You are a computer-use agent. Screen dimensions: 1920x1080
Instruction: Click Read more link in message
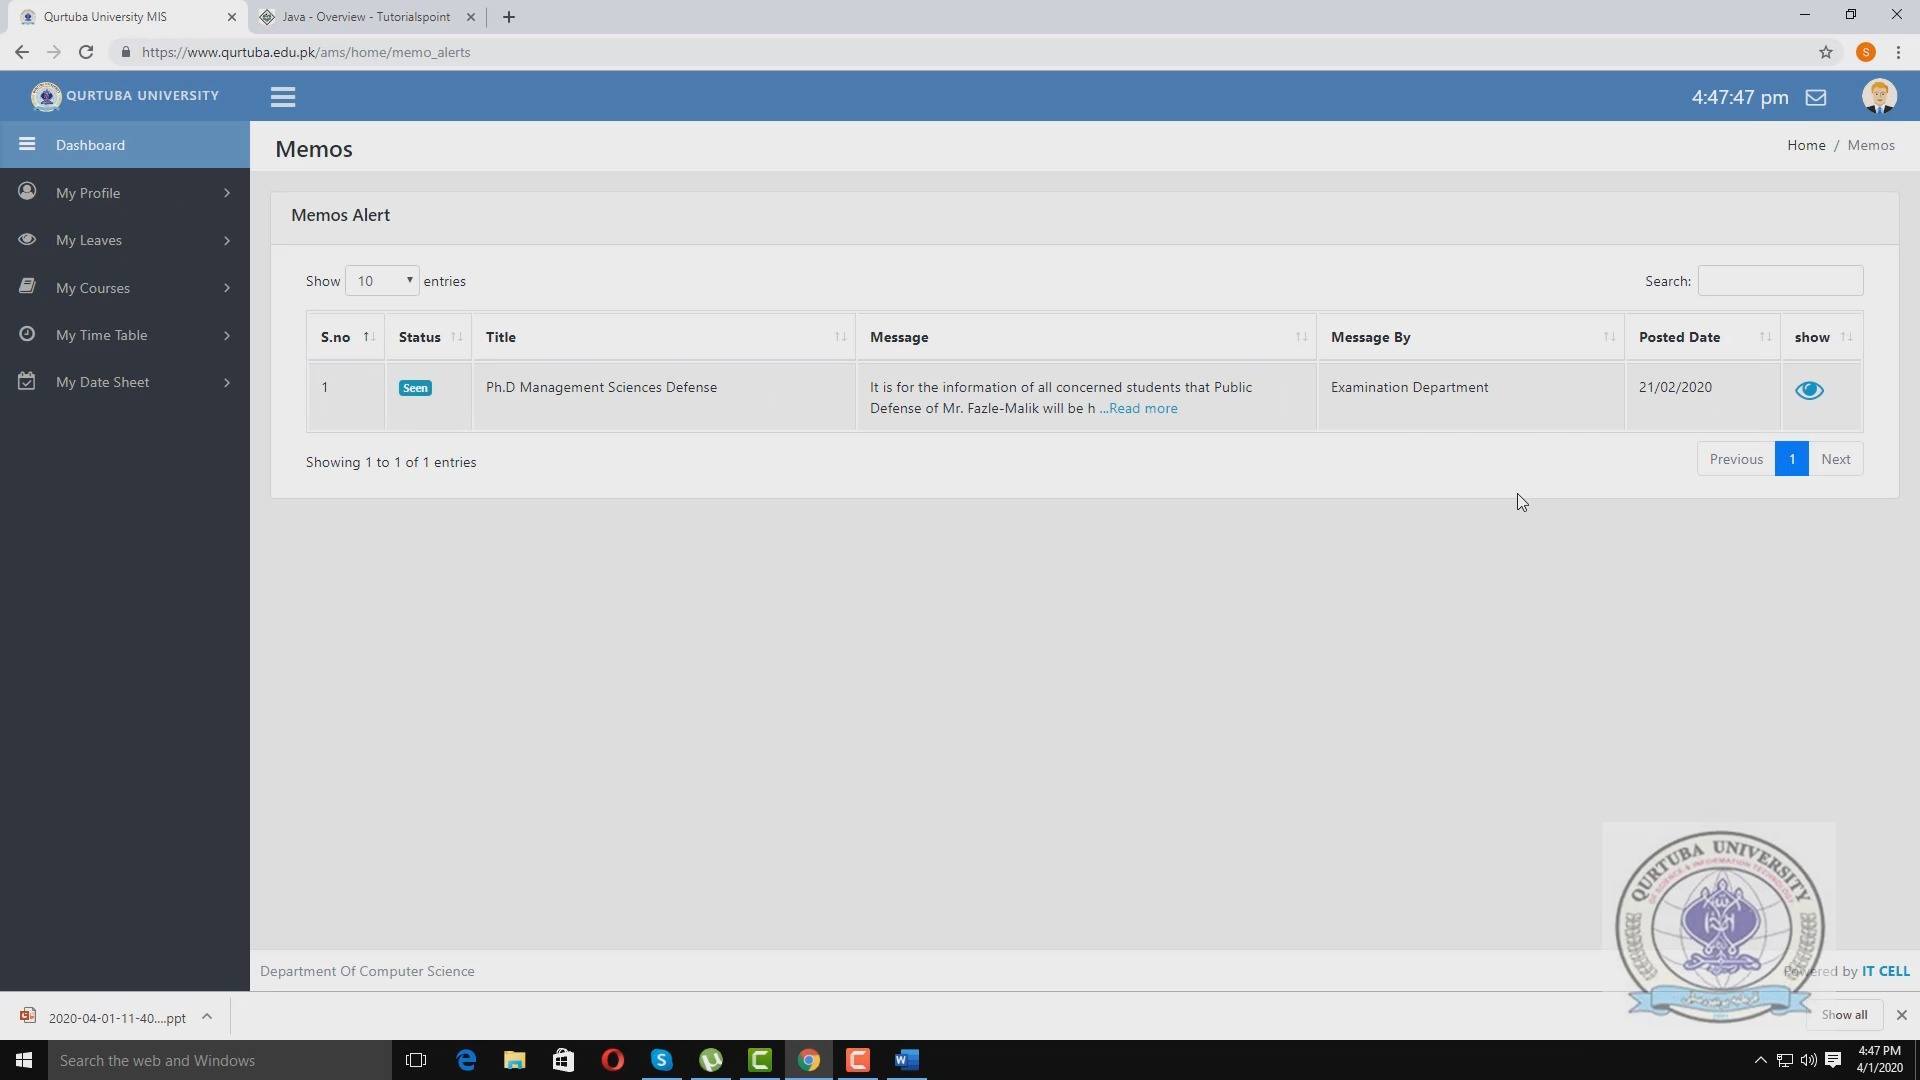pos(1143,408)
